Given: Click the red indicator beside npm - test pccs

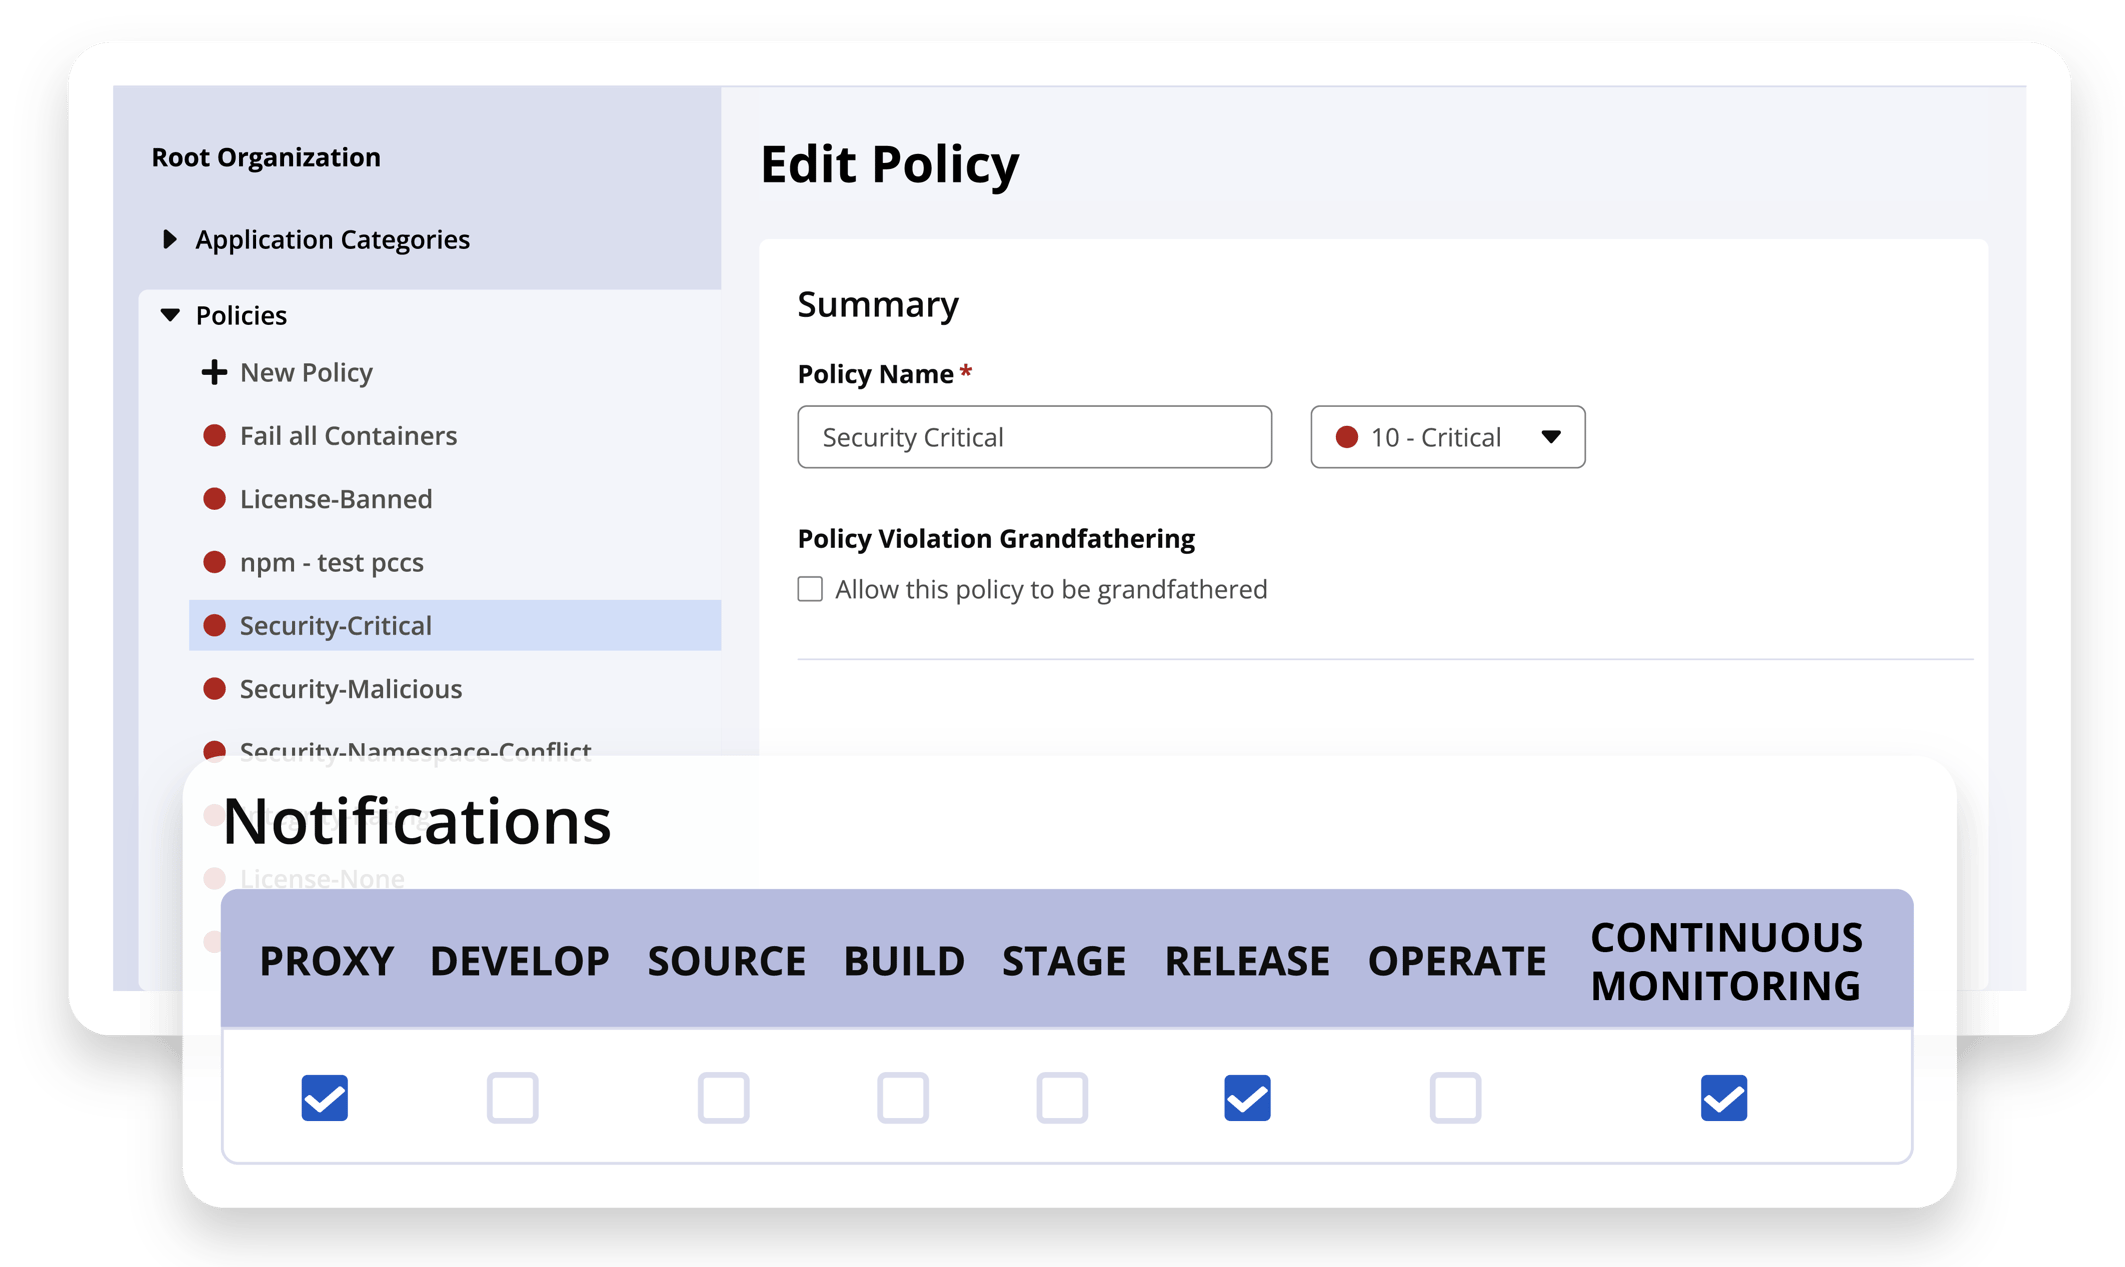Looking at the screenshot, I should point(213,562).
